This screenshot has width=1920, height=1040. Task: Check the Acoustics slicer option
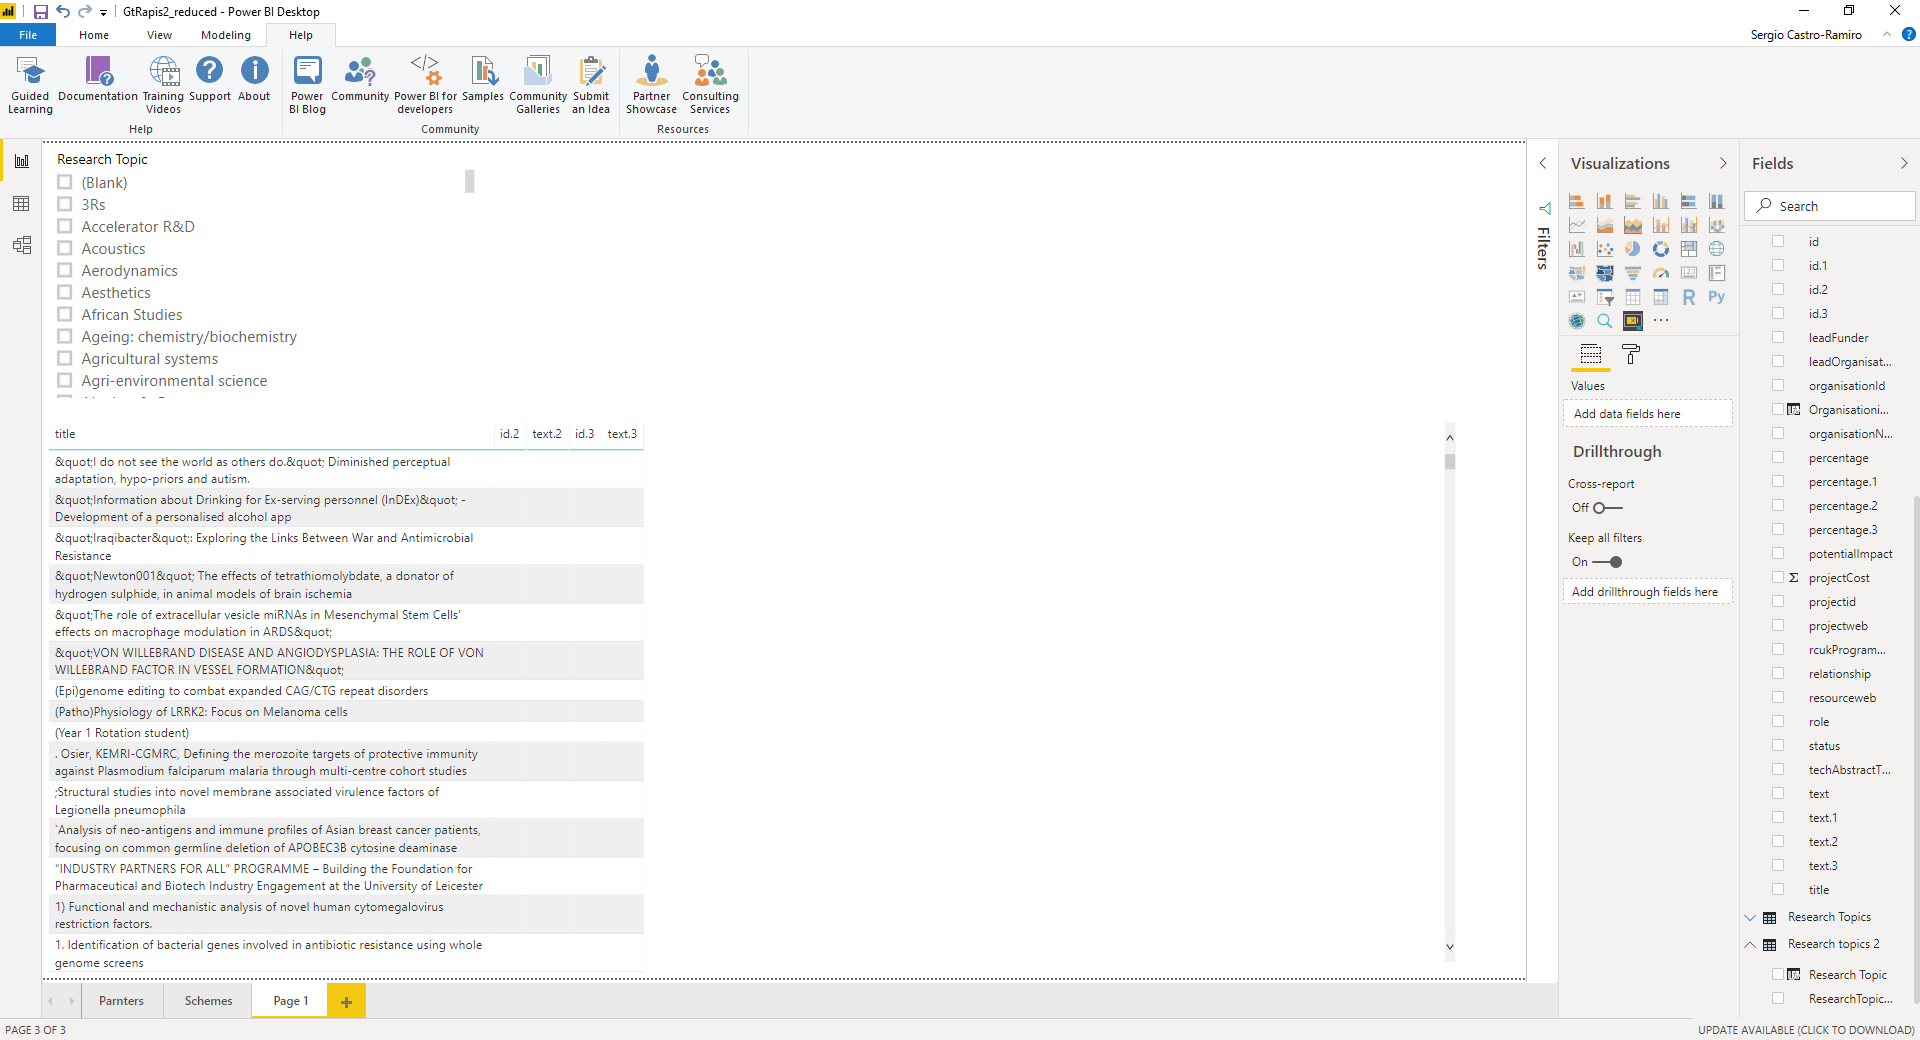(65, 248)
